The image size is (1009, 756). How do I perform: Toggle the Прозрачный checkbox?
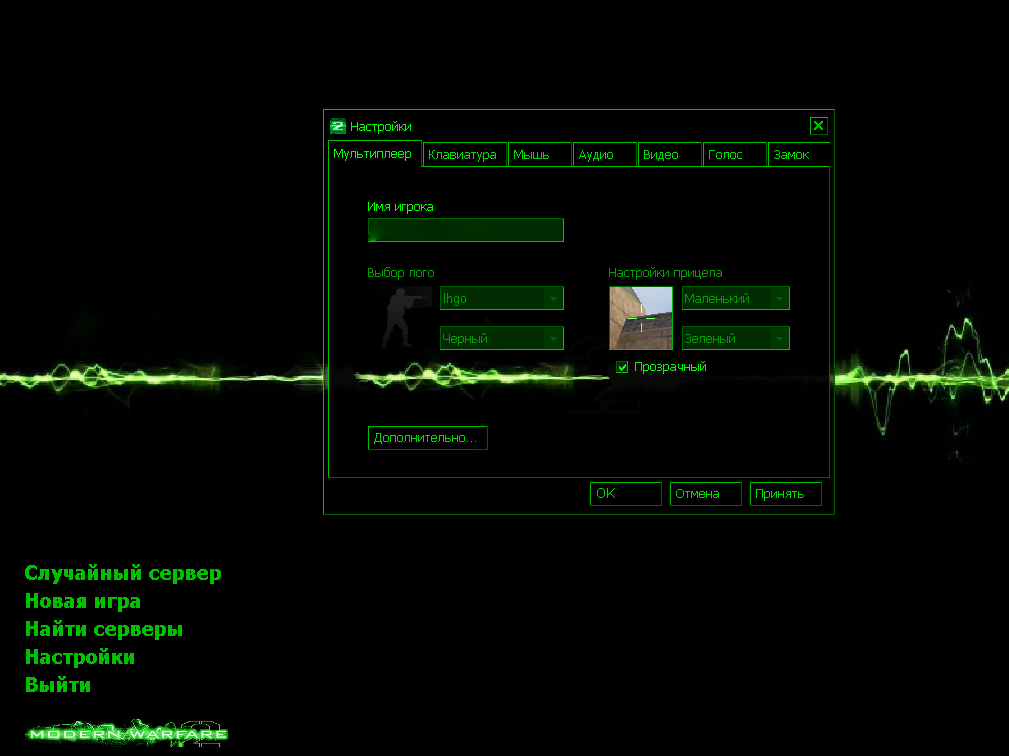[622, 367]
